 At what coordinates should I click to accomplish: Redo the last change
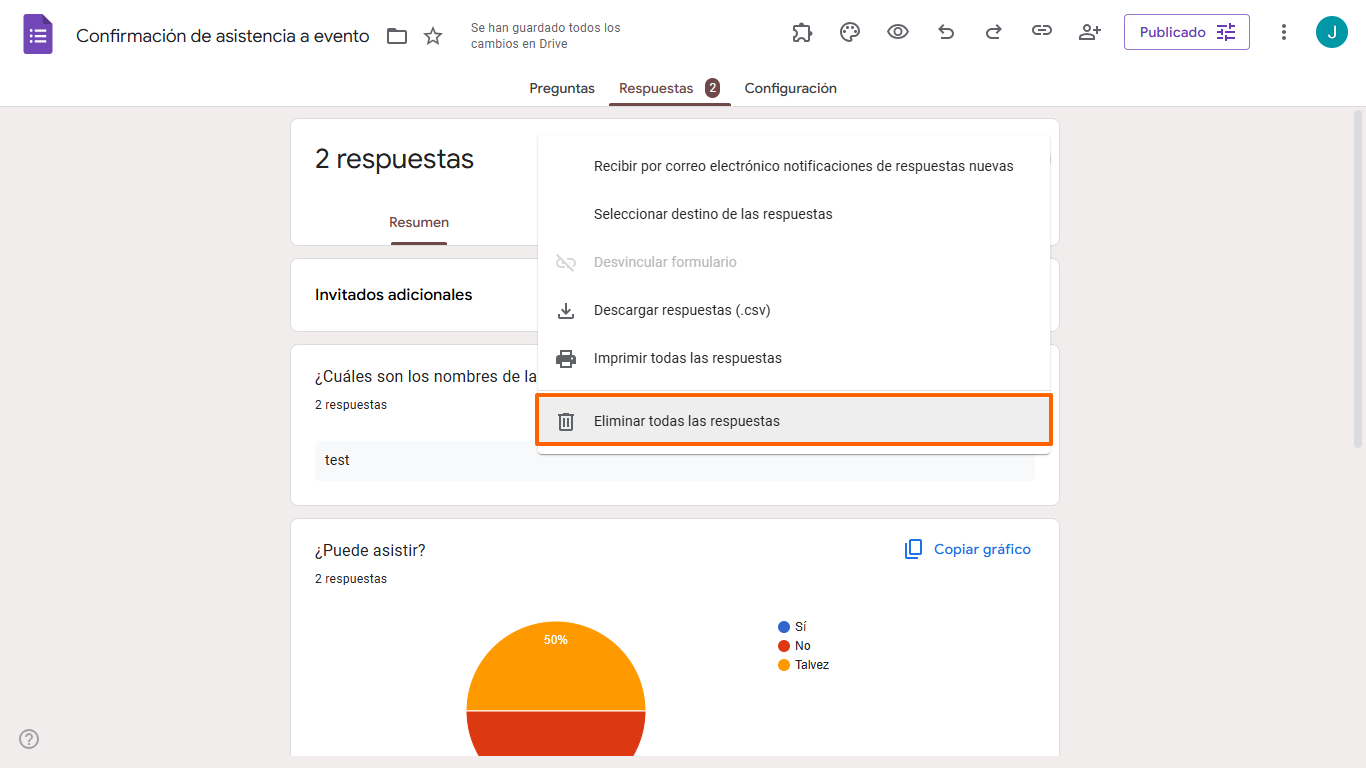(993, 32)
